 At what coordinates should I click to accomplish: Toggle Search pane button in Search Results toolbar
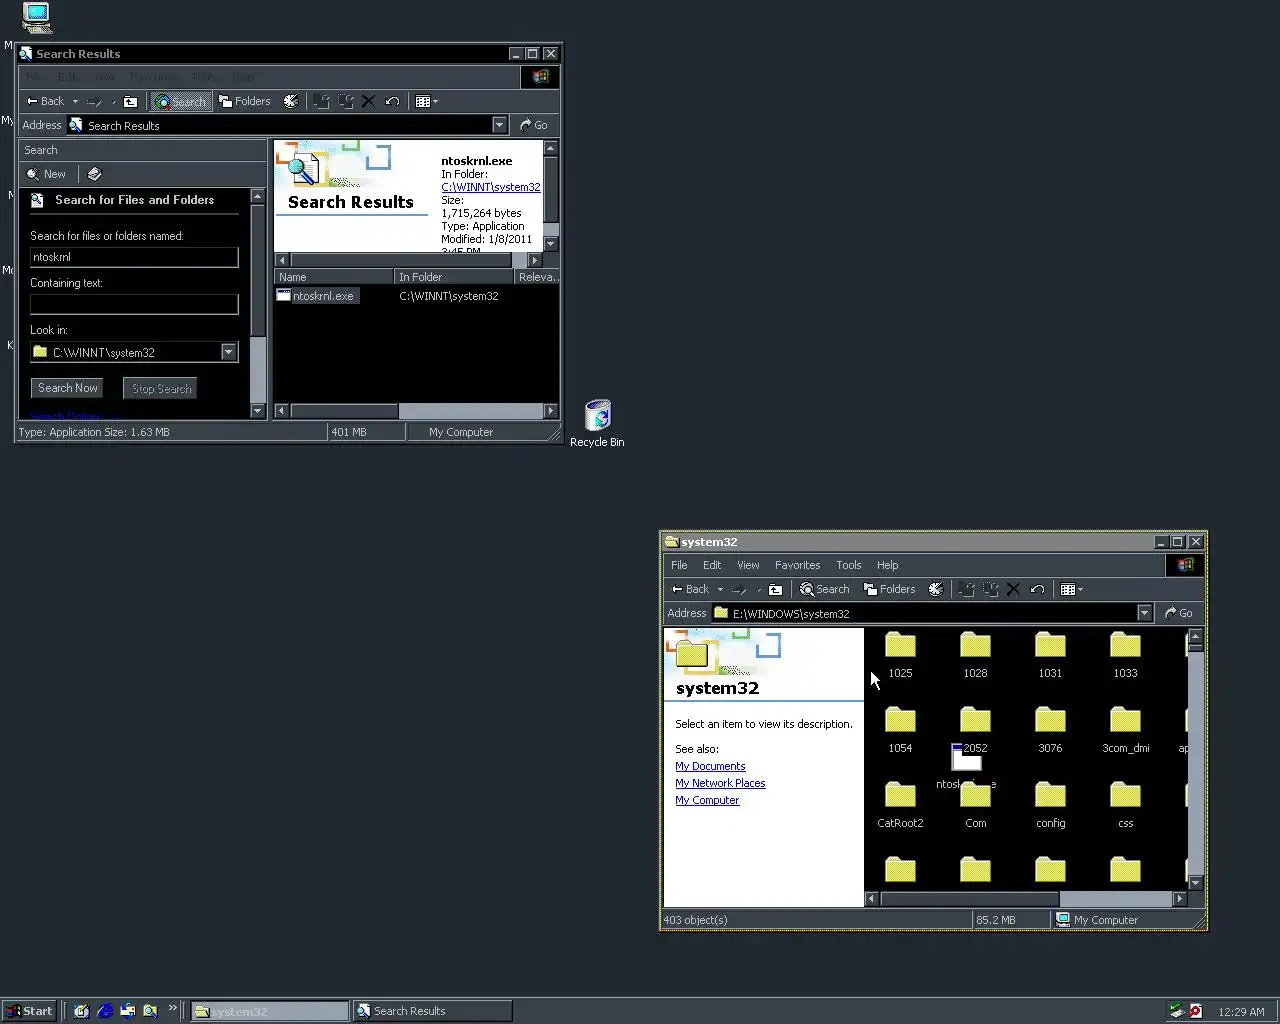point(180,101)
